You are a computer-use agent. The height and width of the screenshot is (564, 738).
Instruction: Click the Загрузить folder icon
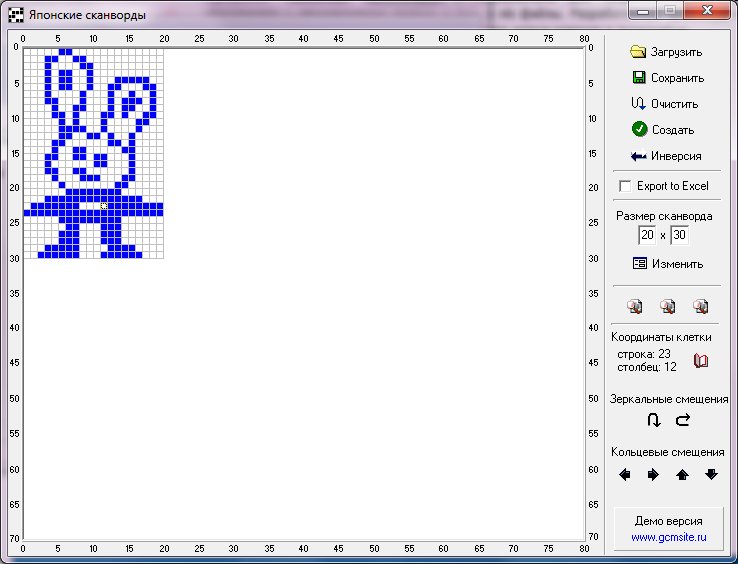point(638,51)
